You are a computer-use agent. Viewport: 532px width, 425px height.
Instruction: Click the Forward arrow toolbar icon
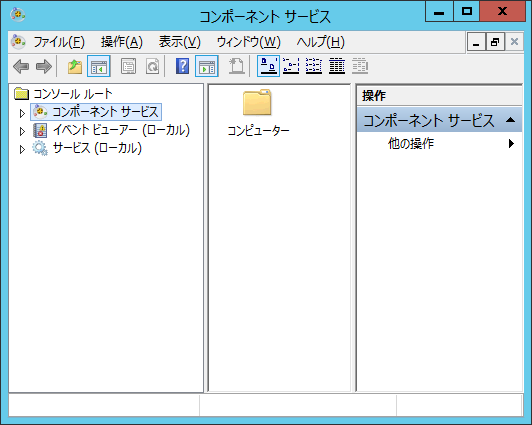pos(44,66)
